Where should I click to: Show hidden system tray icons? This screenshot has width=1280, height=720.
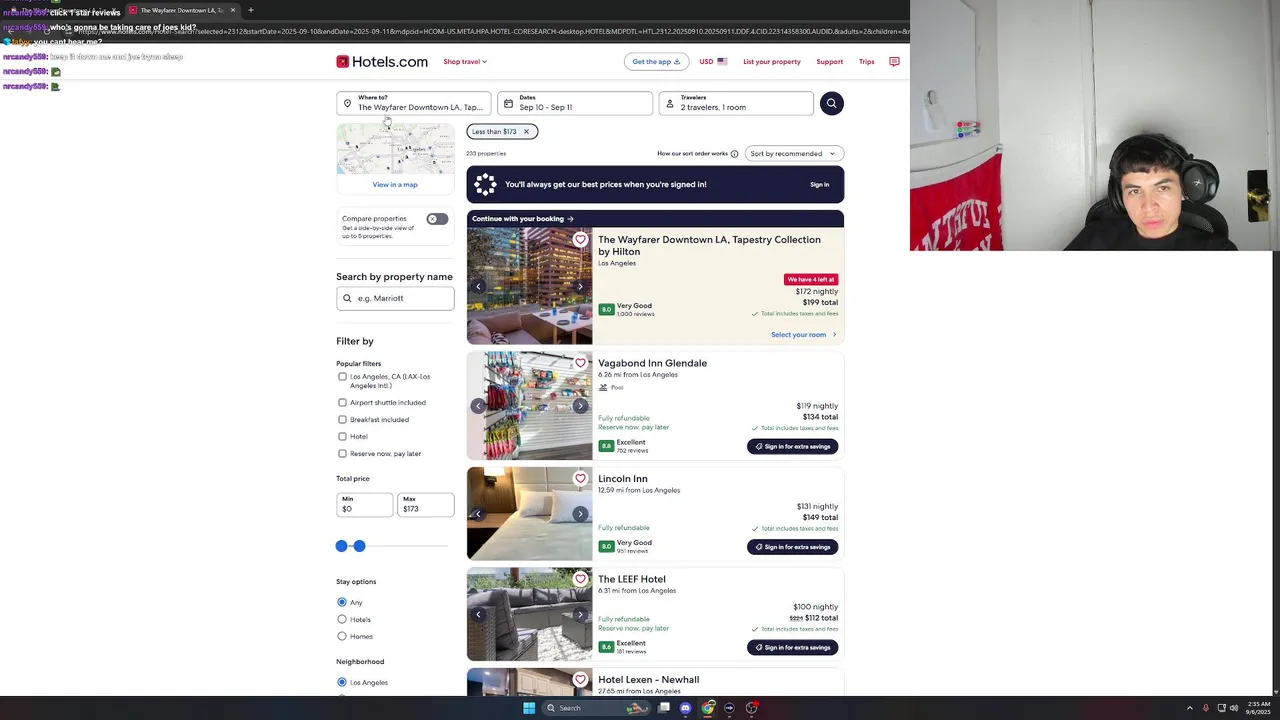(1190, 708)
